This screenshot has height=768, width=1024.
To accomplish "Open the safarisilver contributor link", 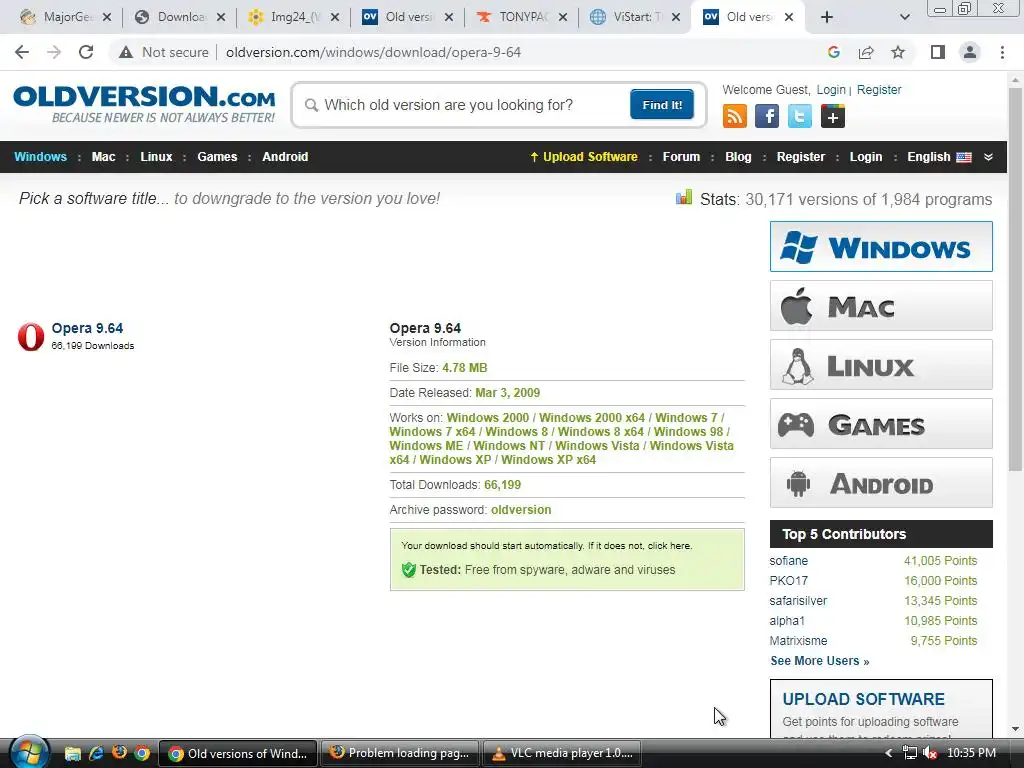I will (798, 601).
